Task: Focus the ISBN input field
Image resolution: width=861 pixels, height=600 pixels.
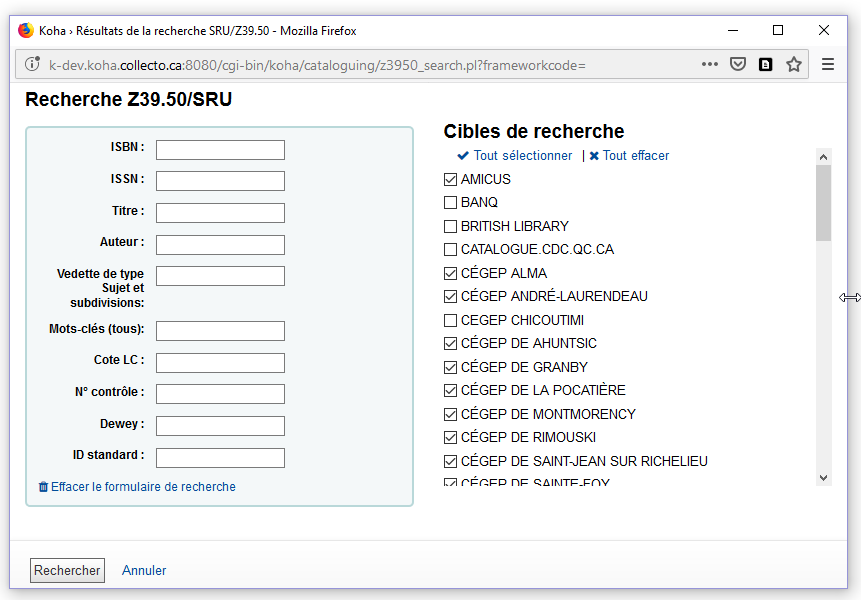Action: pyautogui.click(x=220, y=150)
